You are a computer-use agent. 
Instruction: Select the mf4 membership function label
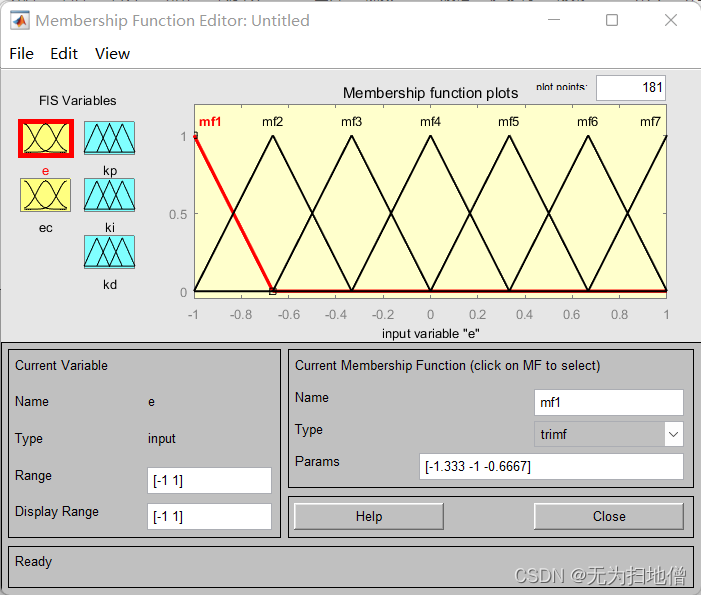point(430,122)
